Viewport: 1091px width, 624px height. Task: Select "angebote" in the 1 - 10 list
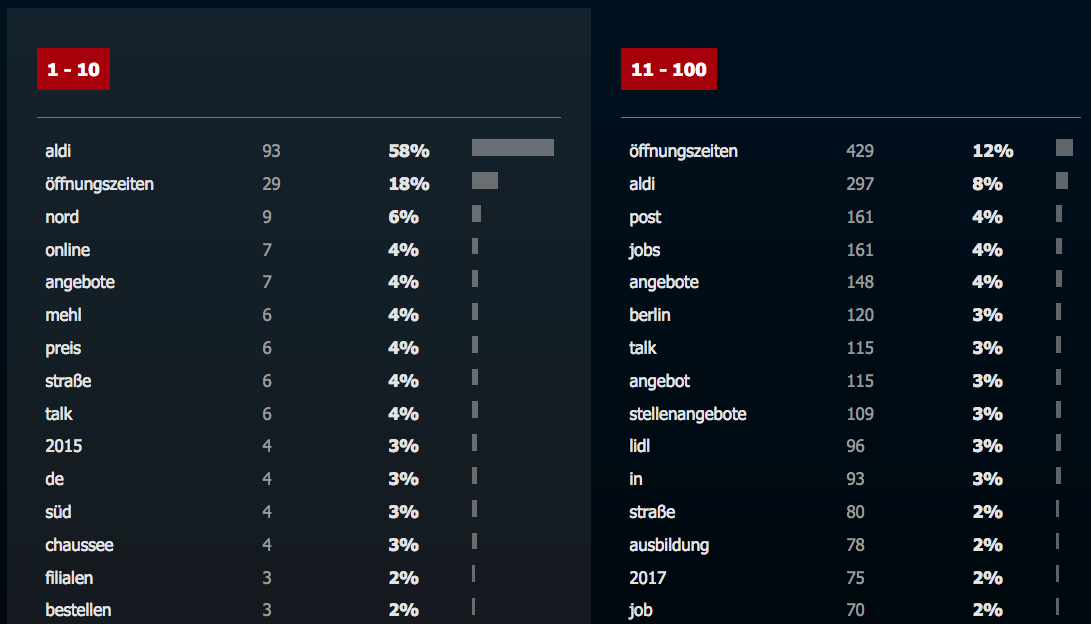click(80, 282)
